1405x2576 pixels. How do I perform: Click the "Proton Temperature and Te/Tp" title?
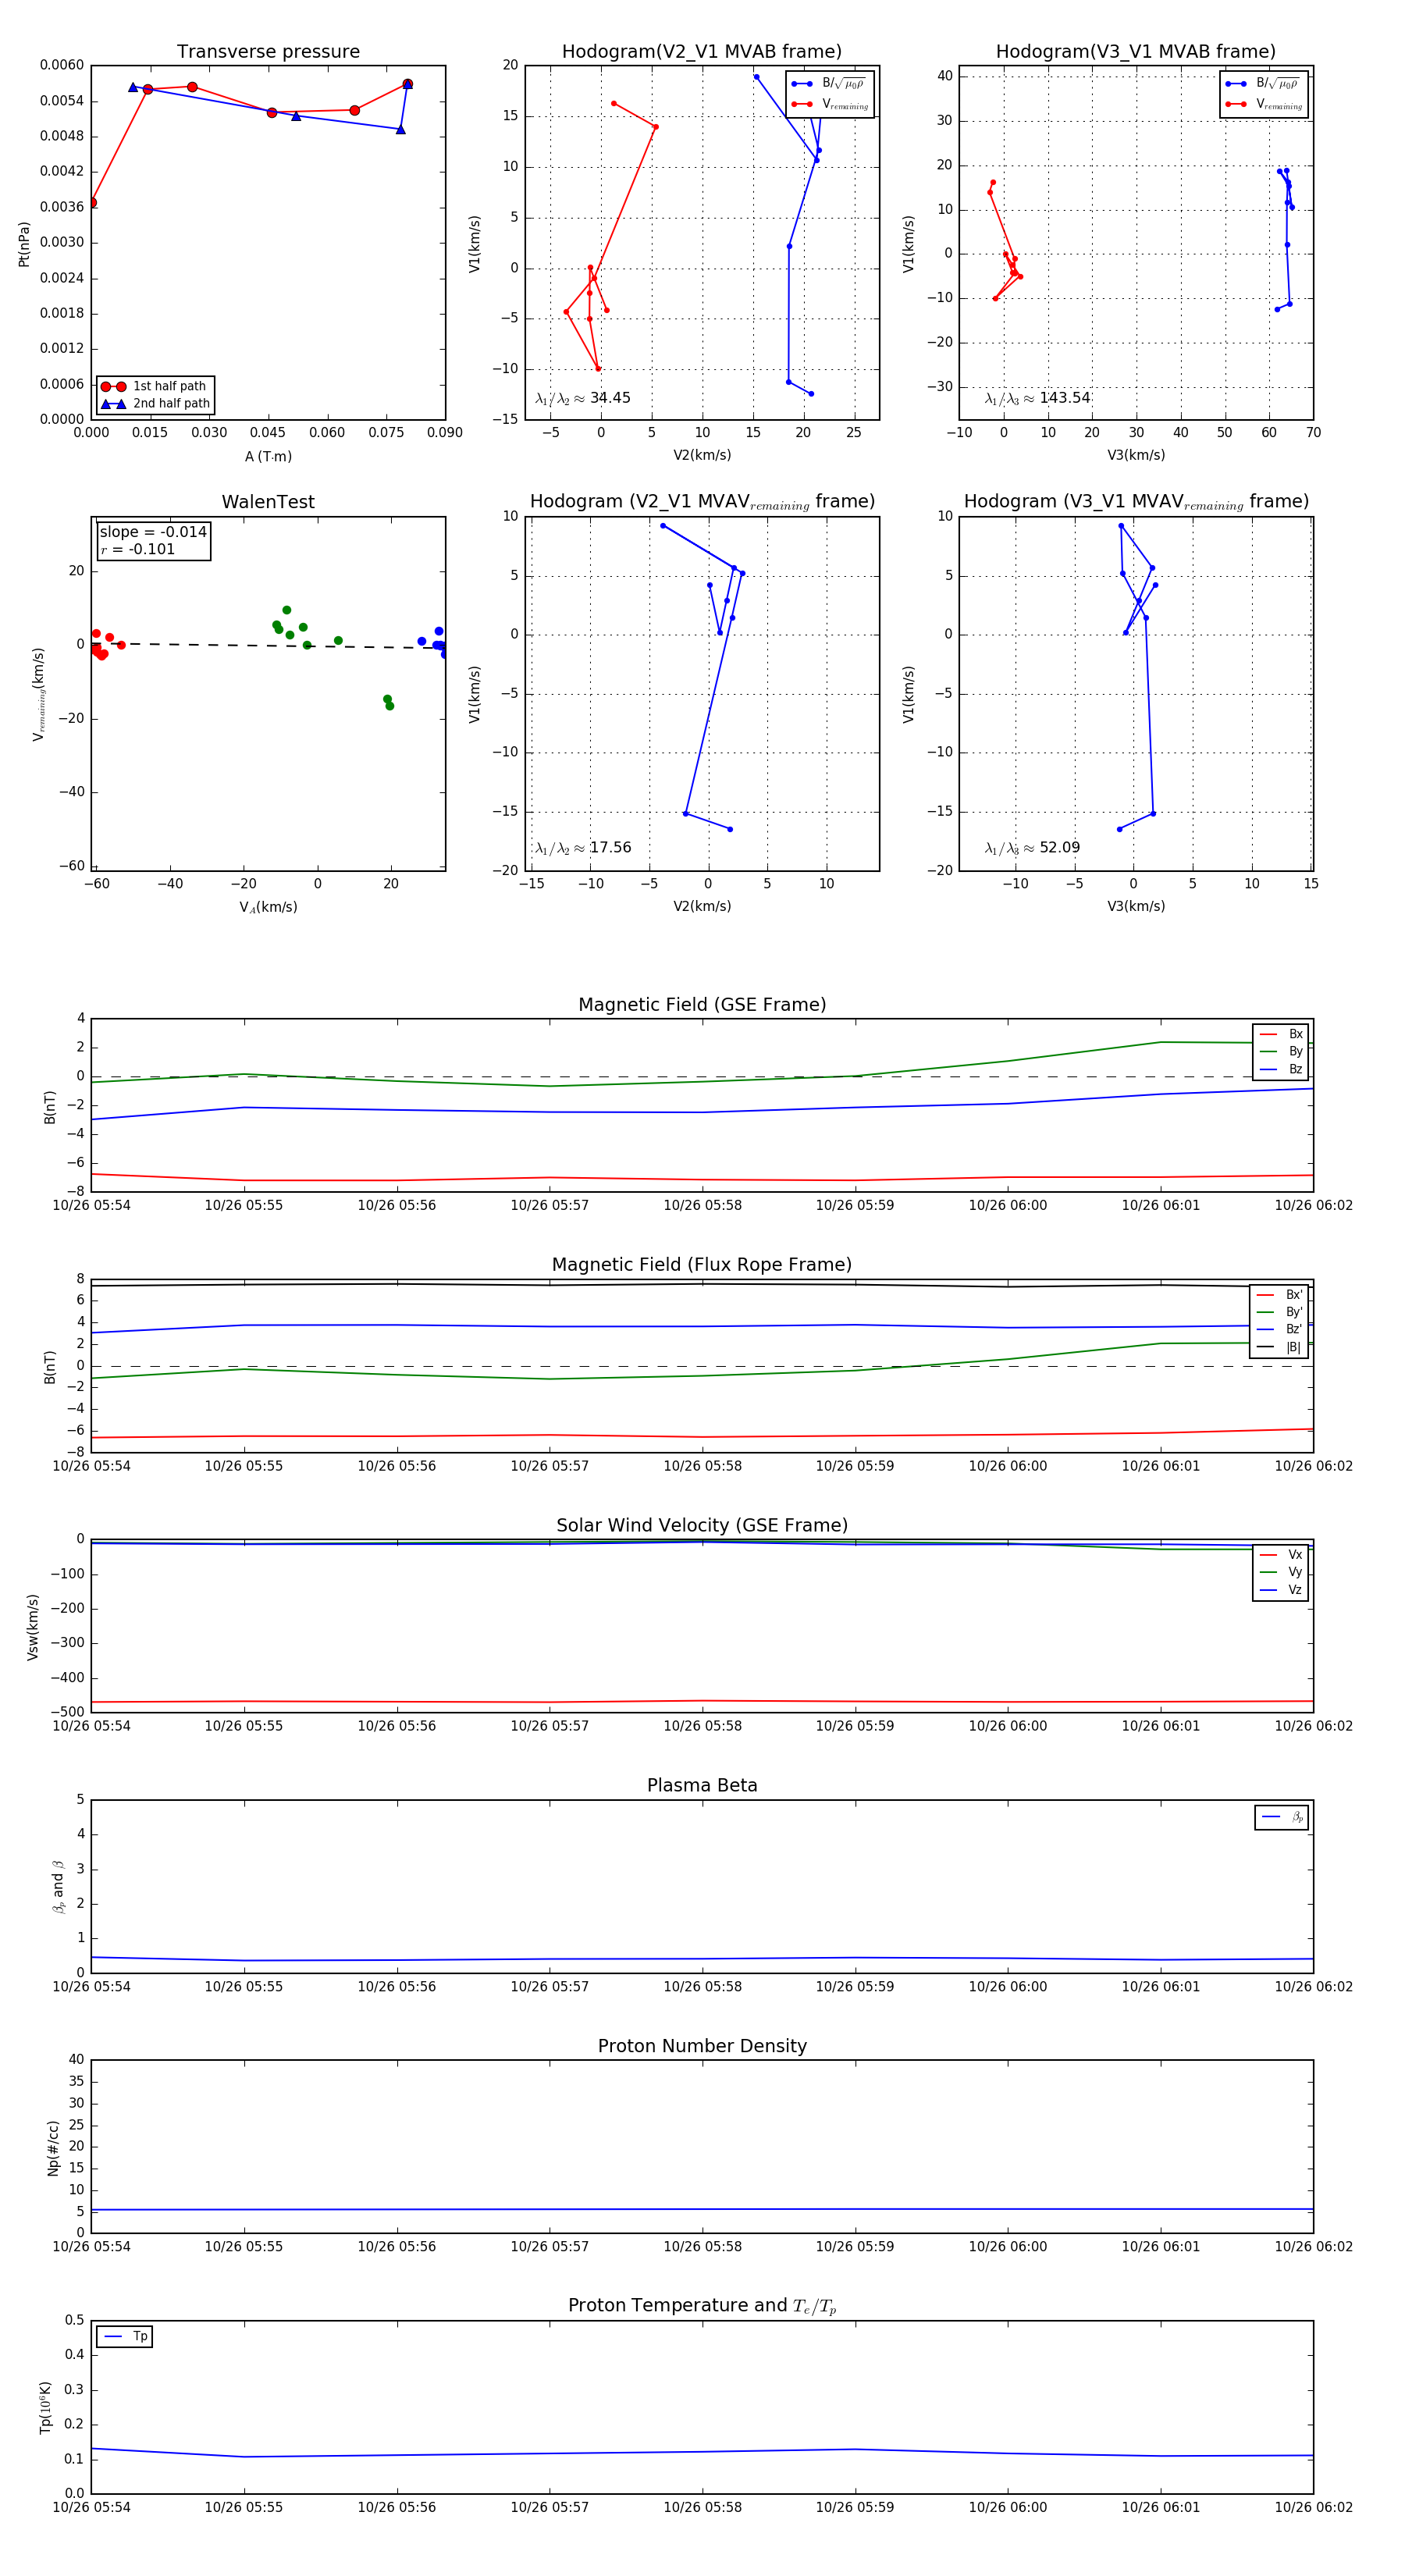coord(702,2306)
